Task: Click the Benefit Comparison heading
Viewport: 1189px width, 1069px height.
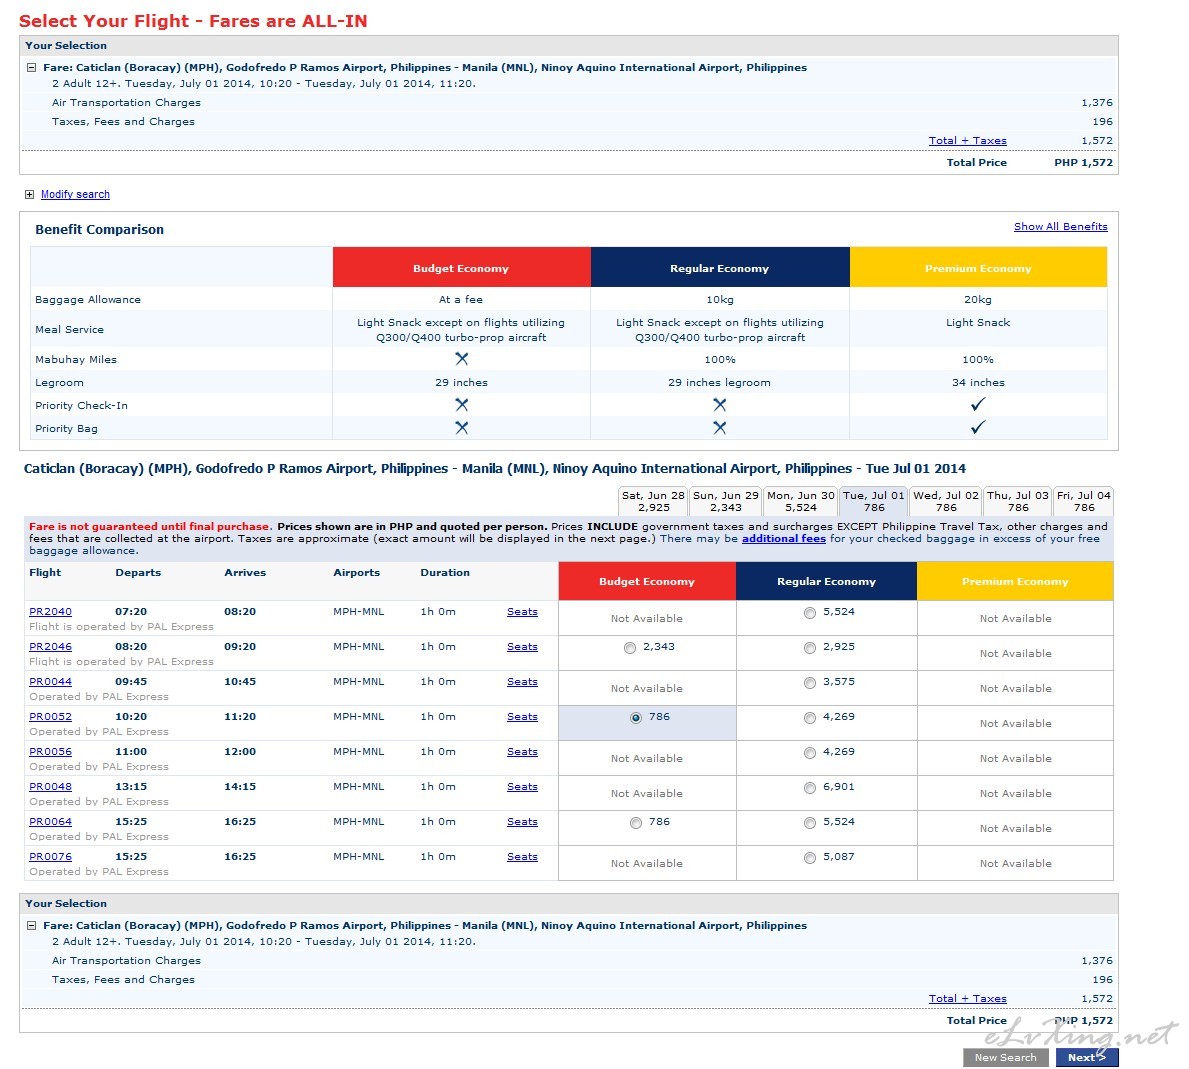Action: point(99,230)
